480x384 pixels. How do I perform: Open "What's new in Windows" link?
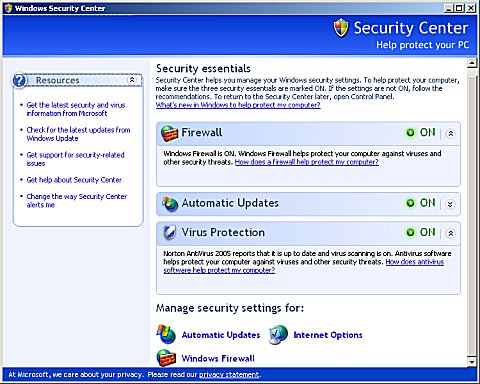238,105
